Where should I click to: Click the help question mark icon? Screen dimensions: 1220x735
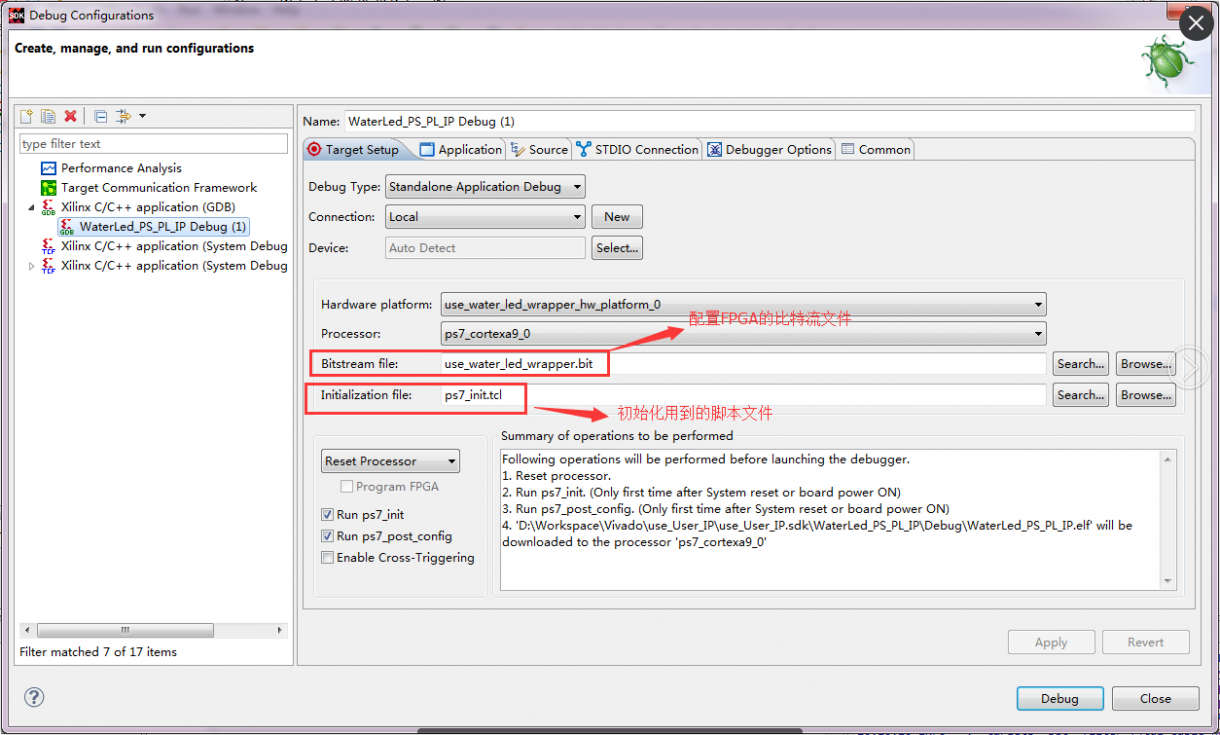point(34,697)
